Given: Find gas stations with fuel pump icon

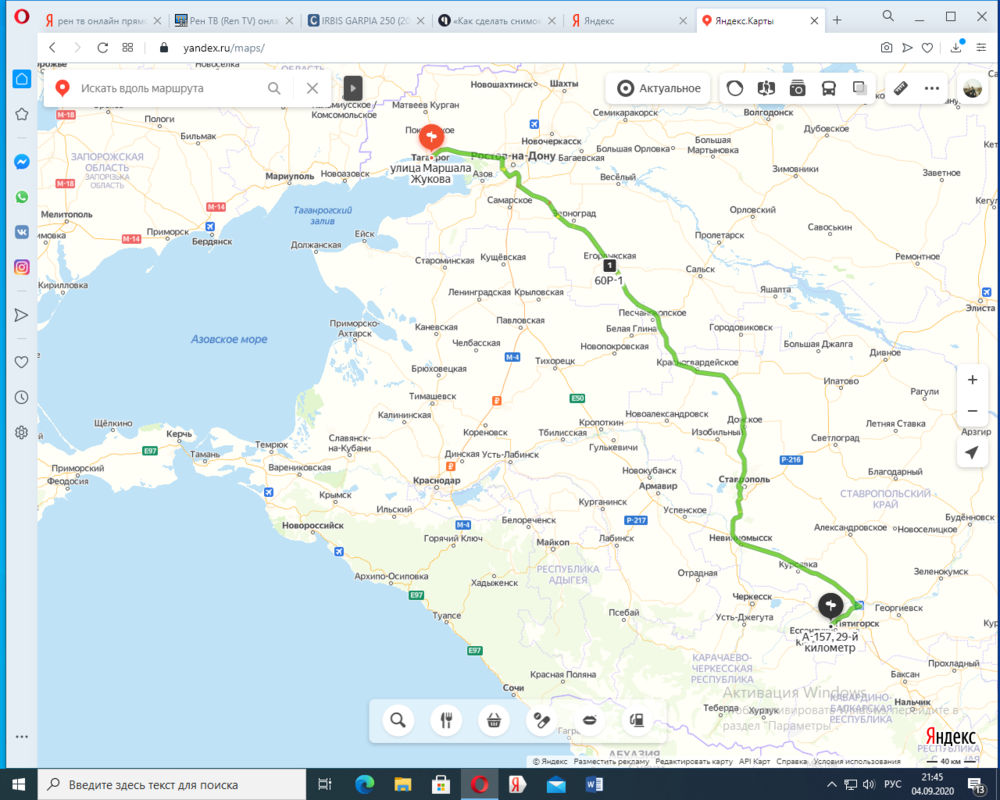Looking at the screenshot, I should (636, 720).
